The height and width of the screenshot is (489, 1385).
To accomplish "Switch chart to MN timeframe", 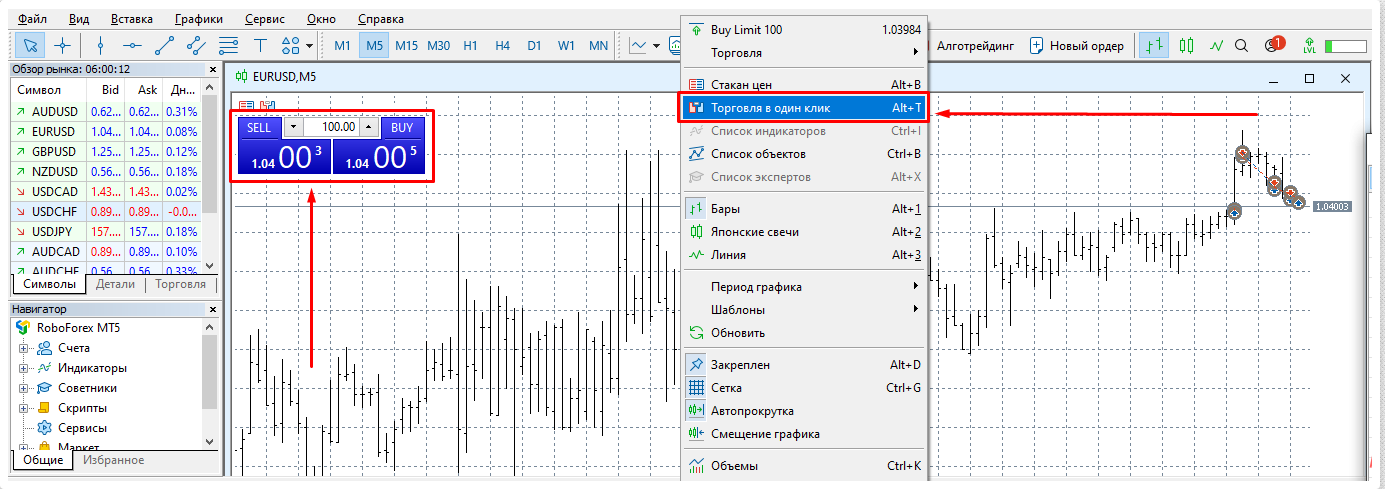I will [598, 45].
